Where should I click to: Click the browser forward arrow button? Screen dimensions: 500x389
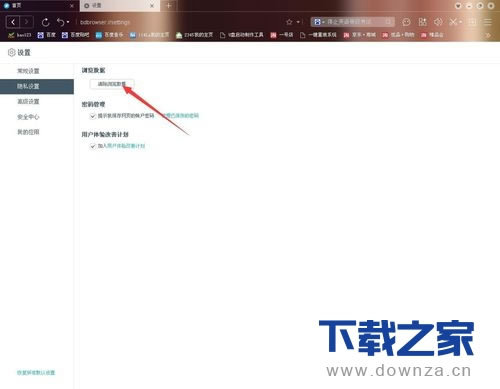pos(27,22)
